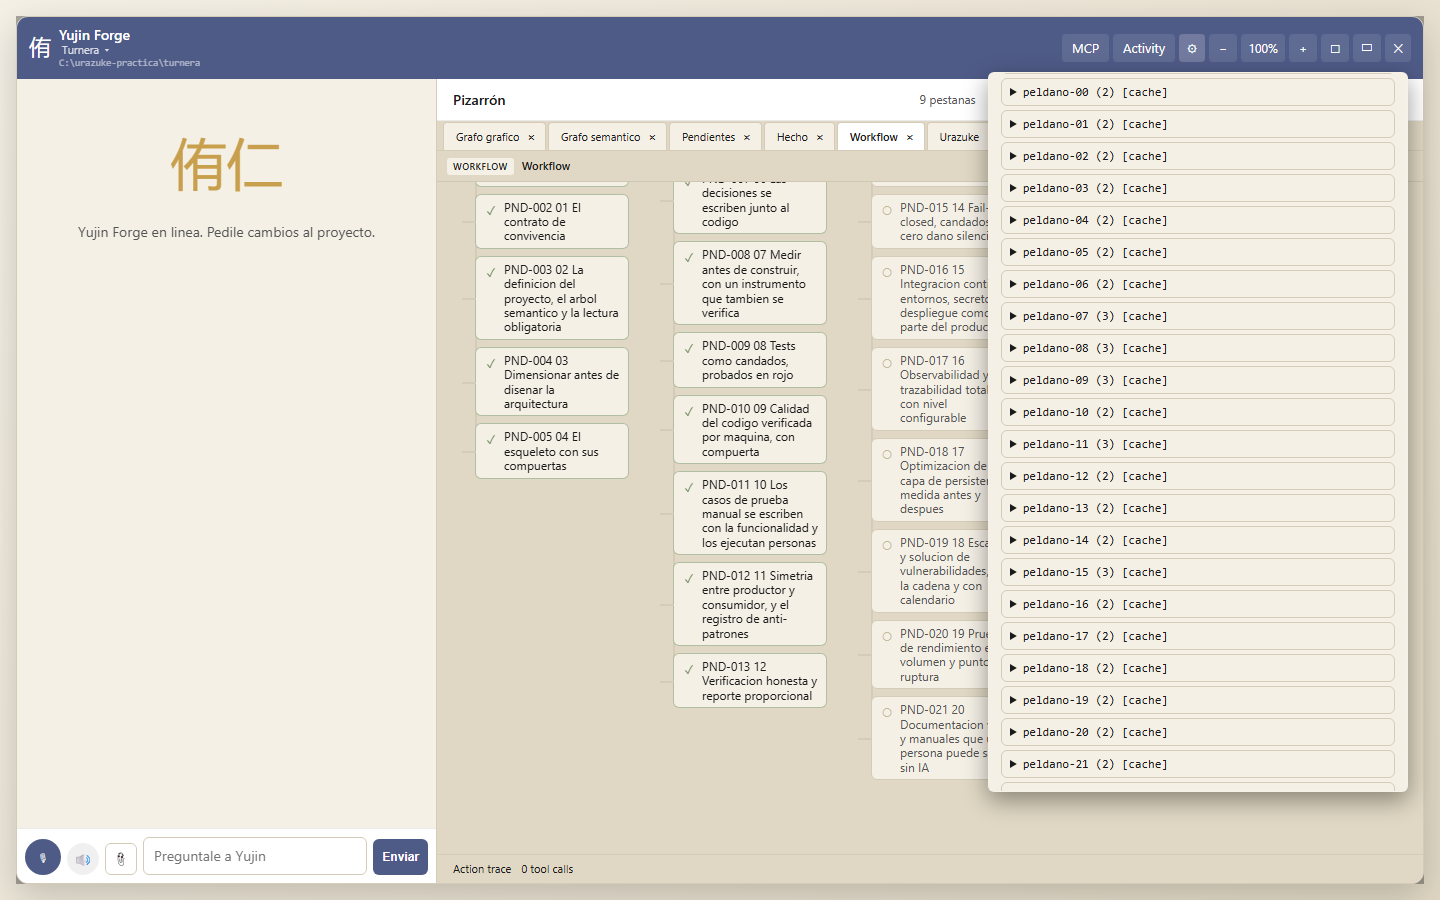Viewport: 1440px width, 900px height.
Task: Open the Turnera project dropdown
Action: click(x=85, y=50)
